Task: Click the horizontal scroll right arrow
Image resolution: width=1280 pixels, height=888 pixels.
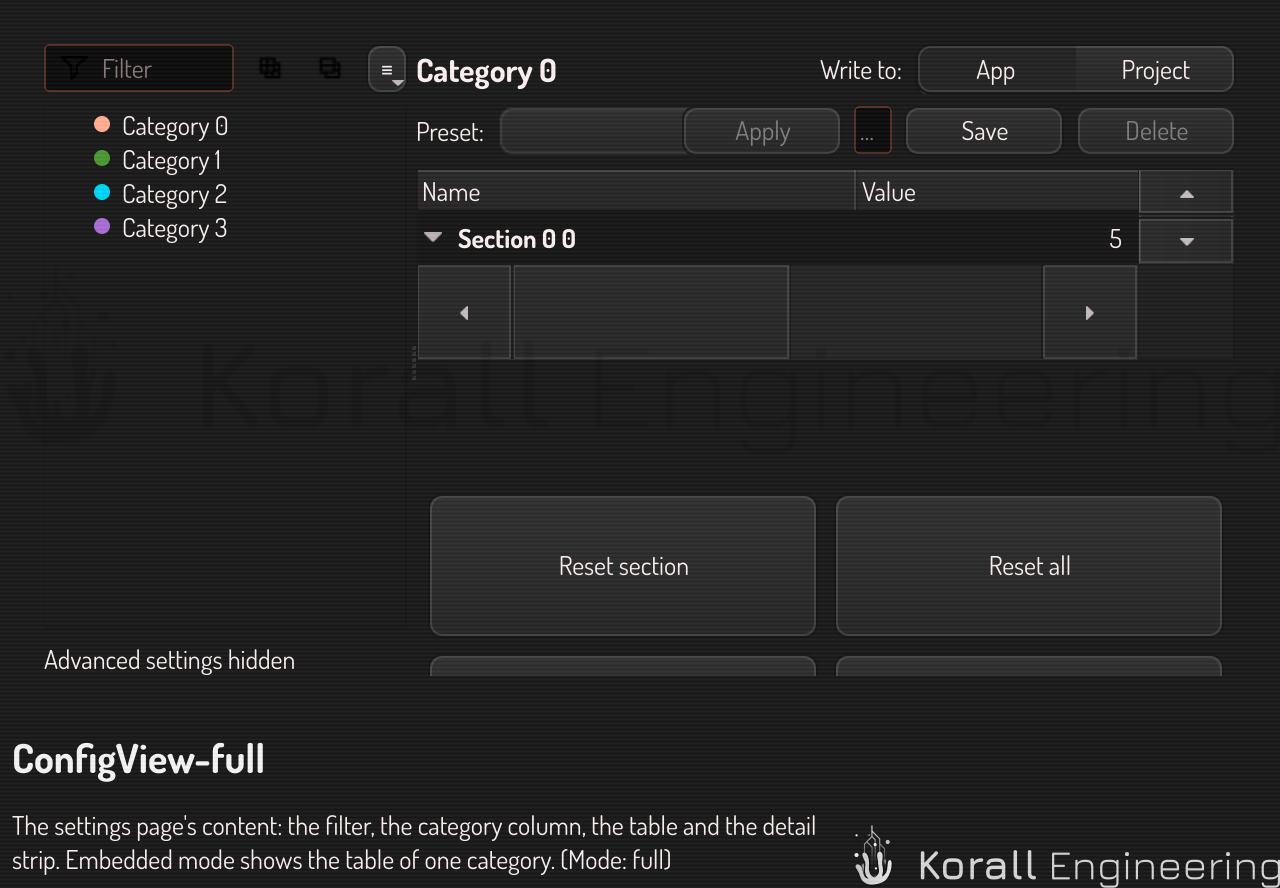Action: tap(1090, 312)
